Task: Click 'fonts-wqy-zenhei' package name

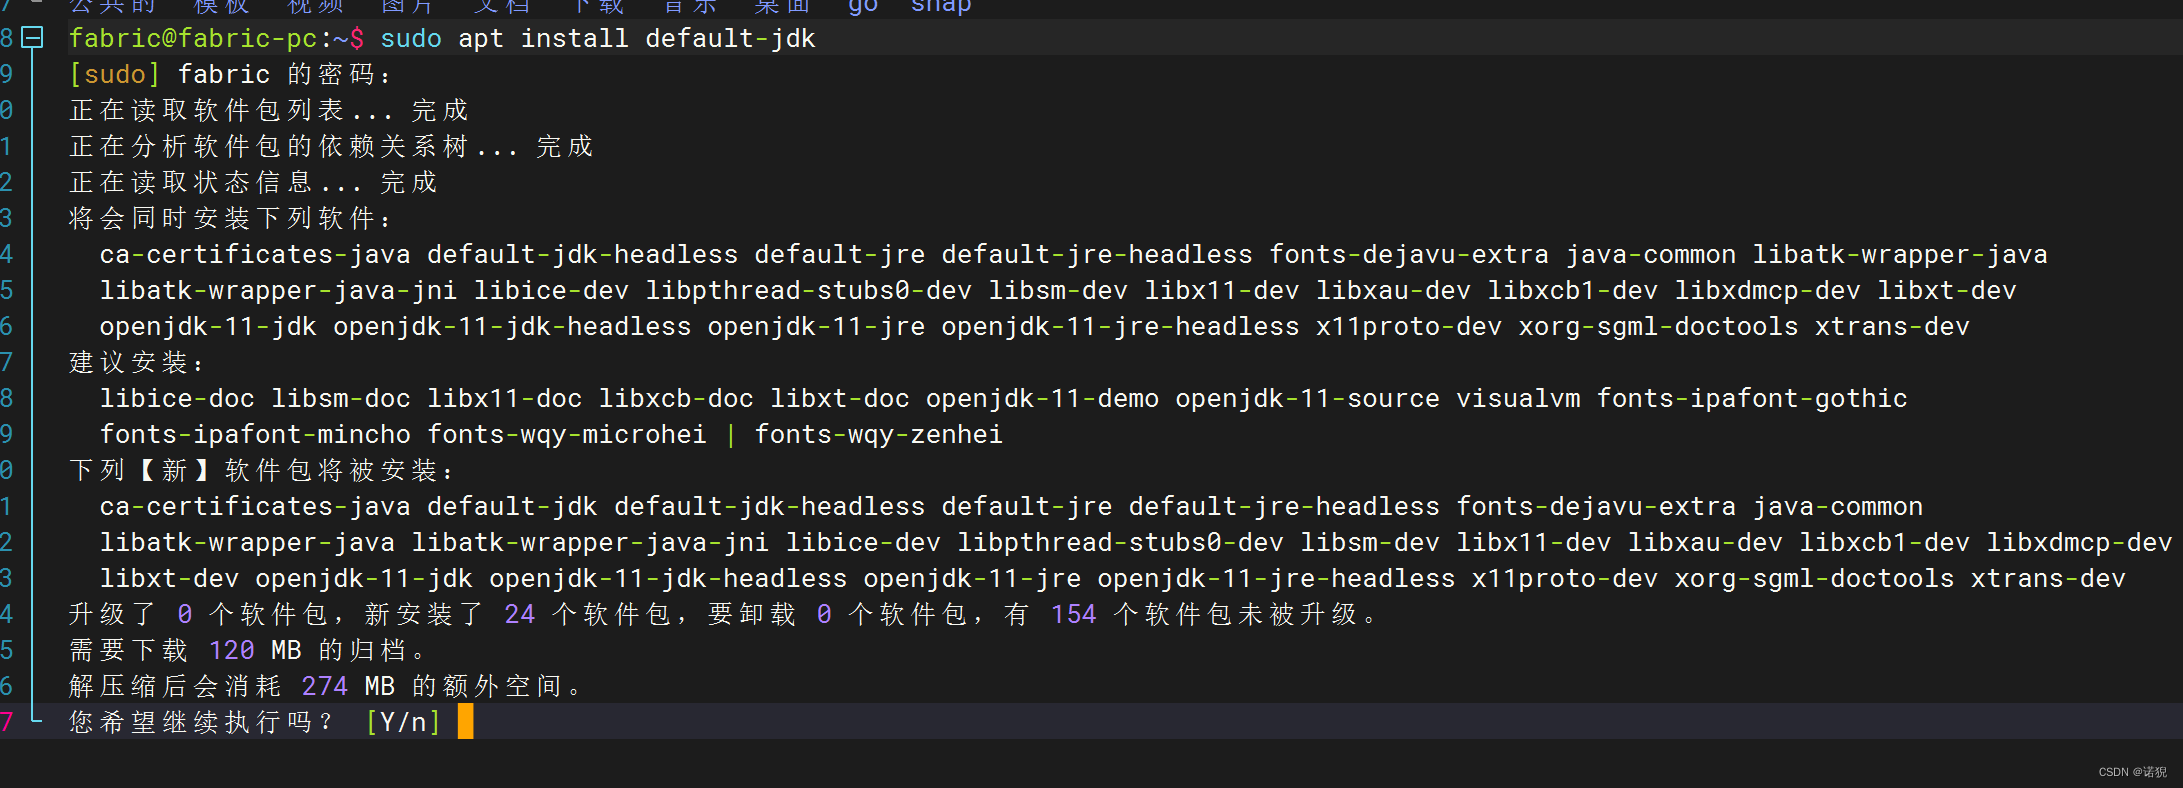Action: (x=878, y=435)
